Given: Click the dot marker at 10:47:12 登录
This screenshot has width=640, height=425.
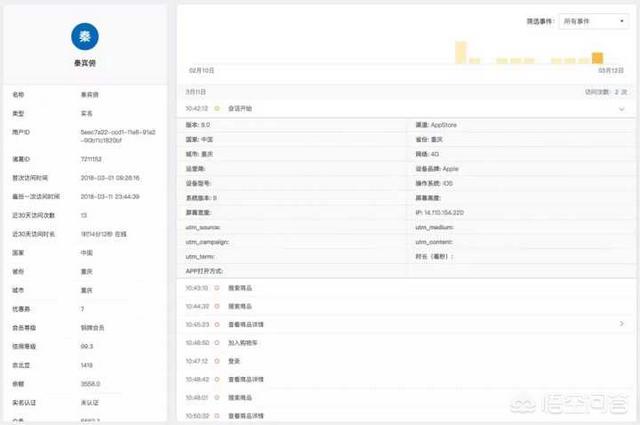Looking at the screenshot, I should pos(217,360).
